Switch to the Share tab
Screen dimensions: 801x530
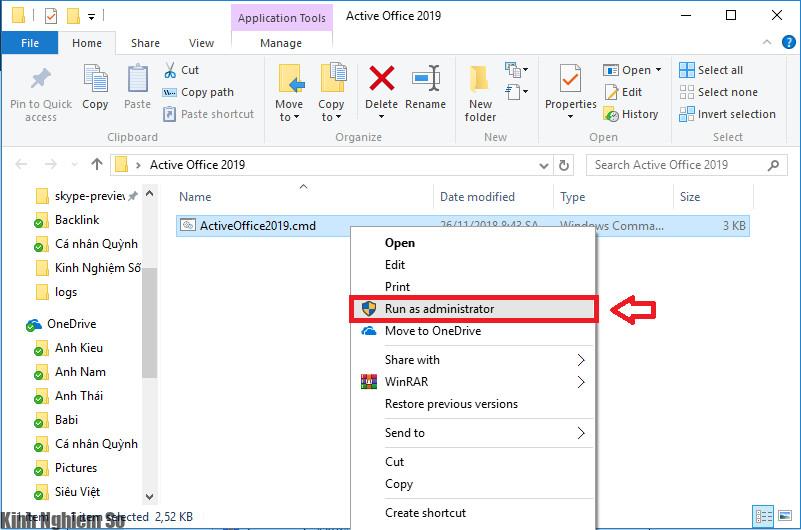(145, 43)
